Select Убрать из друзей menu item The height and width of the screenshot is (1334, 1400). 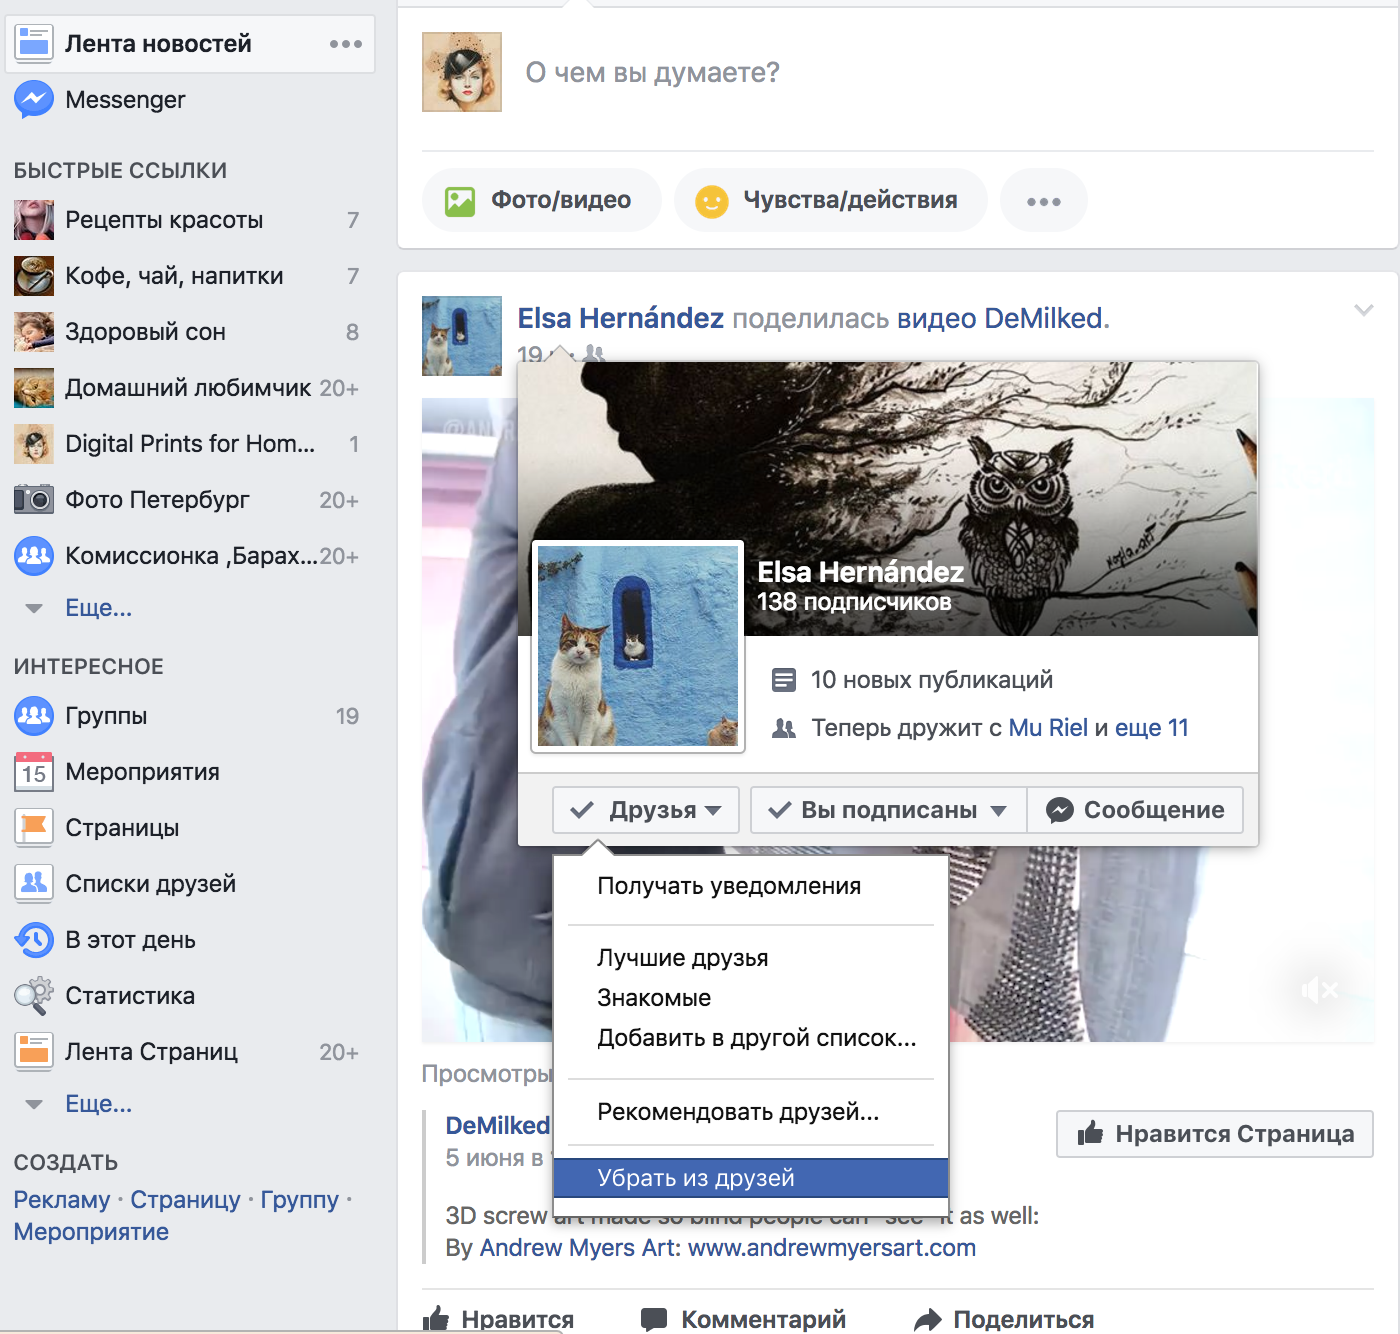click(x=750, y=1178)
